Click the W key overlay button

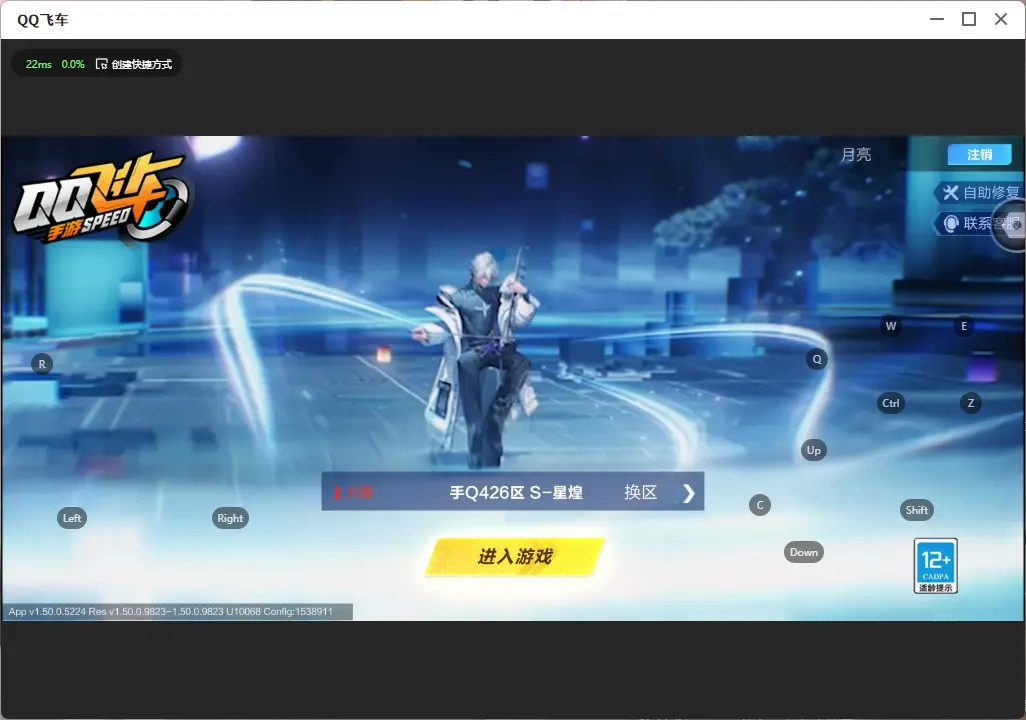click(x=891, y=326)
